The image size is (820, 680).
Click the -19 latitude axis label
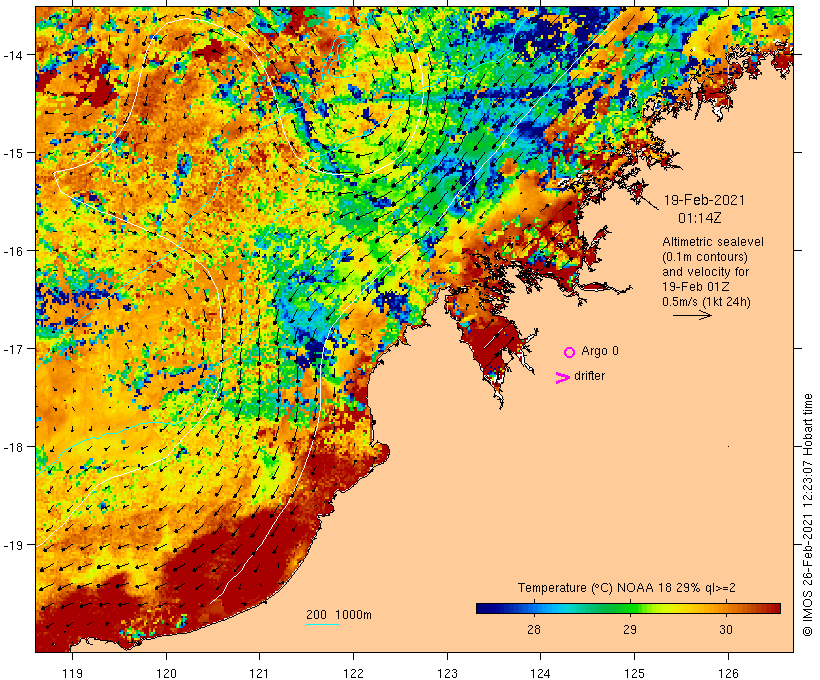12,545
